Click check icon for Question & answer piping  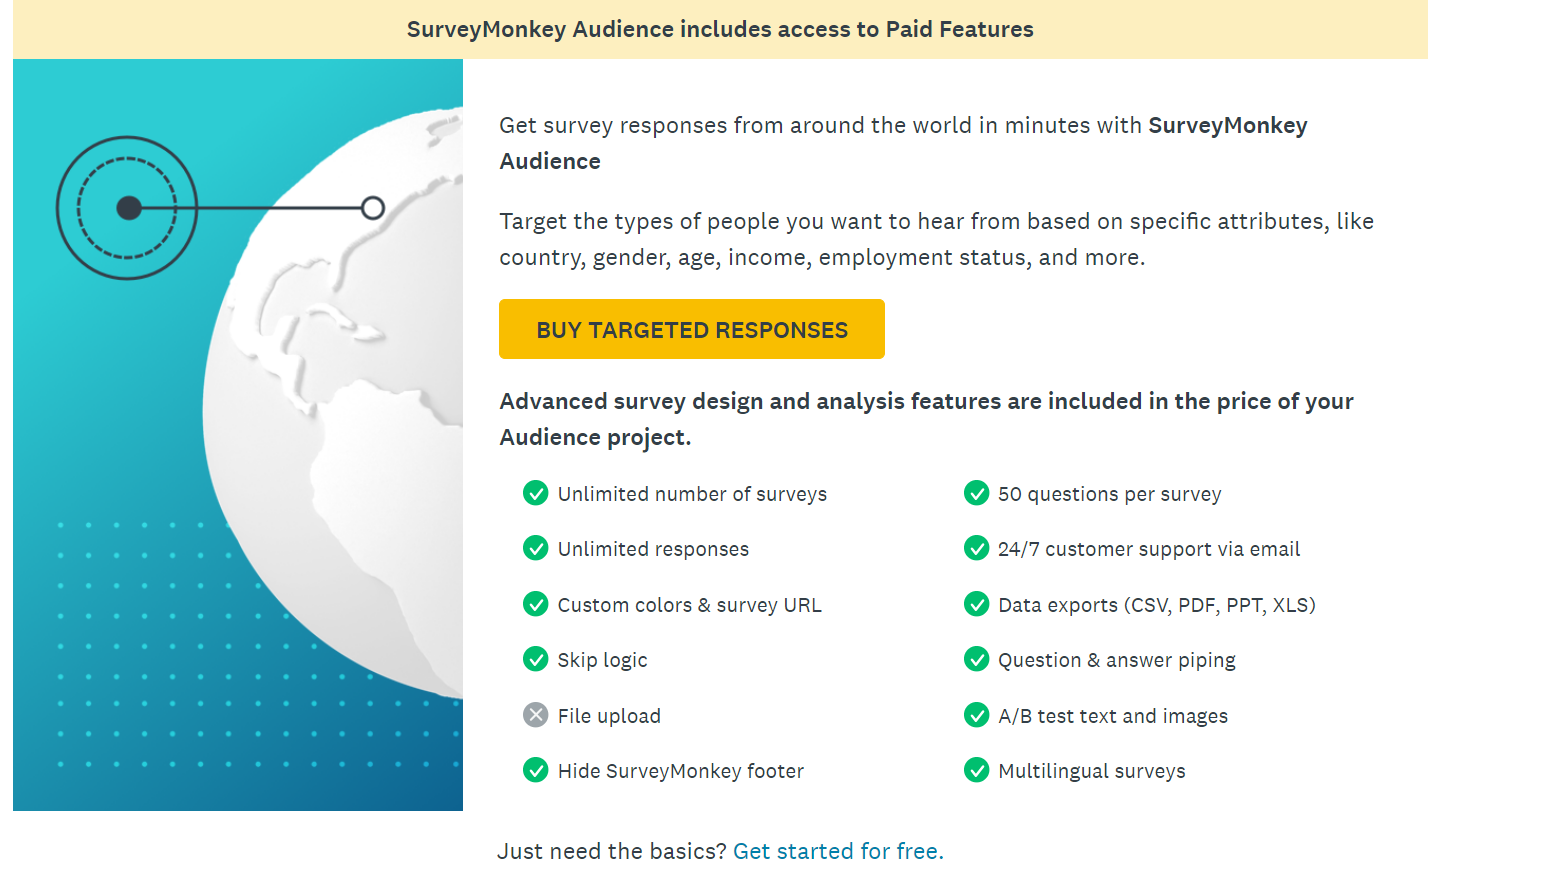[976, 659]
